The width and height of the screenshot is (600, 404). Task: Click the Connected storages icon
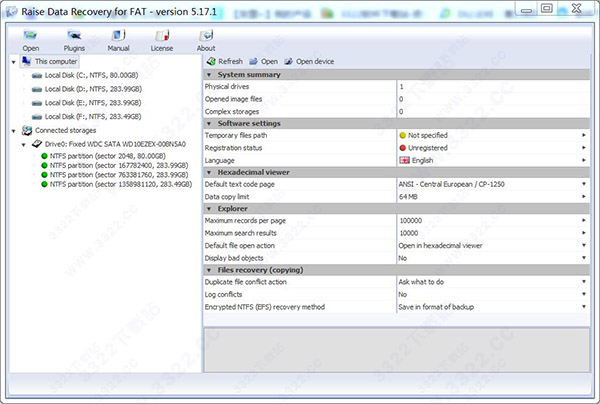tap(27, 130)
